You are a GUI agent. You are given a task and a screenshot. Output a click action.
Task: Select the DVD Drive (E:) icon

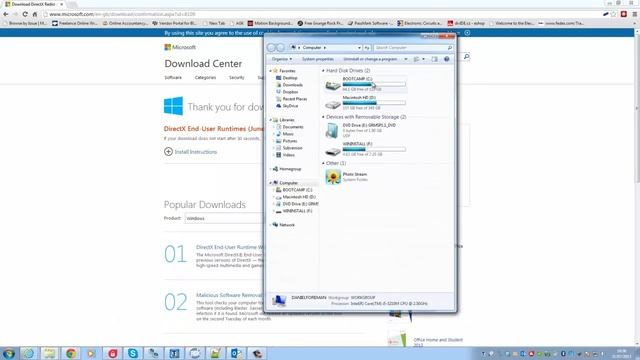[x=332, y=131]
